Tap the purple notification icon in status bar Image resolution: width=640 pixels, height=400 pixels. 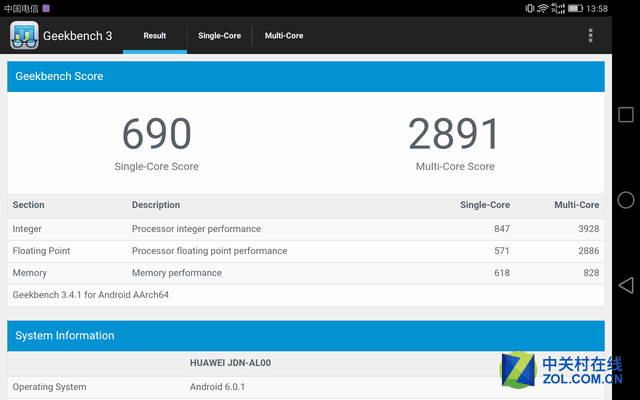click(46, 8)
